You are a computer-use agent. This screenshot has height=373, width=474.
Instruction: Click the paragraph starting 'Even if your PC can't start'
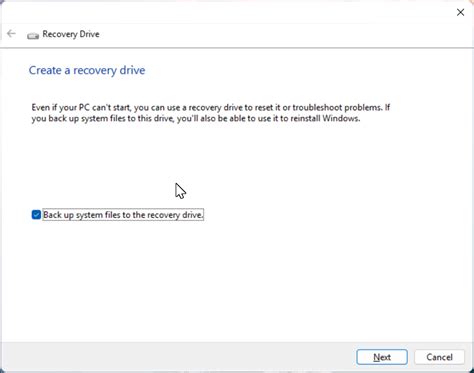pyautogui.click(x=211, y=113)
